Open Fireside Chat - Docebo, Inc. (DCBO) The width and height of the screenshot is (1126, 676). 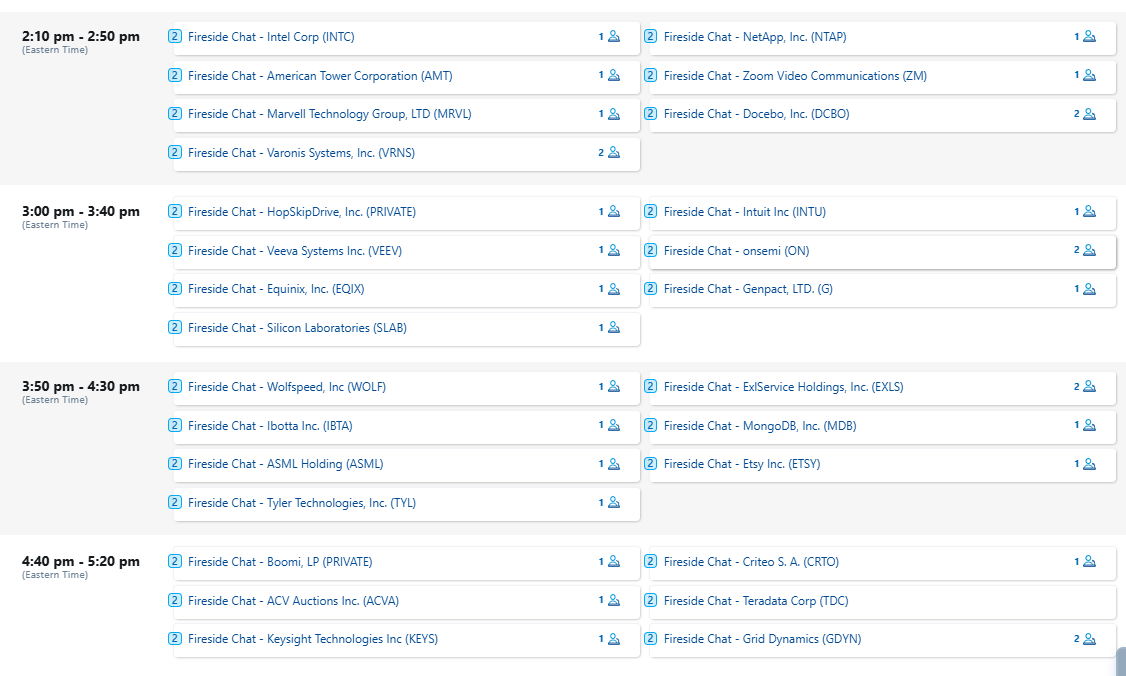[756, 114]
